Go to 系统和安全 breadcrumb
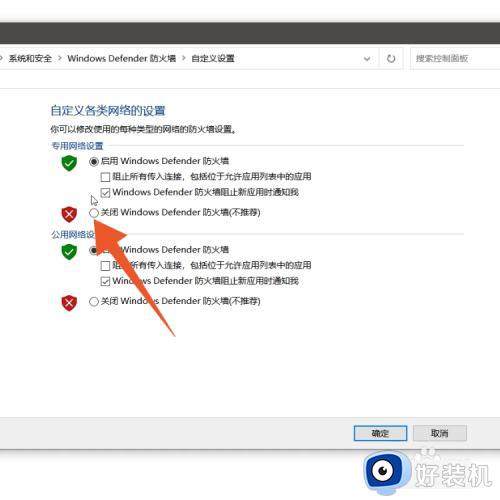The width and height of the screenshot is (500, 500). pyautogui.click(x=30, y=59)
